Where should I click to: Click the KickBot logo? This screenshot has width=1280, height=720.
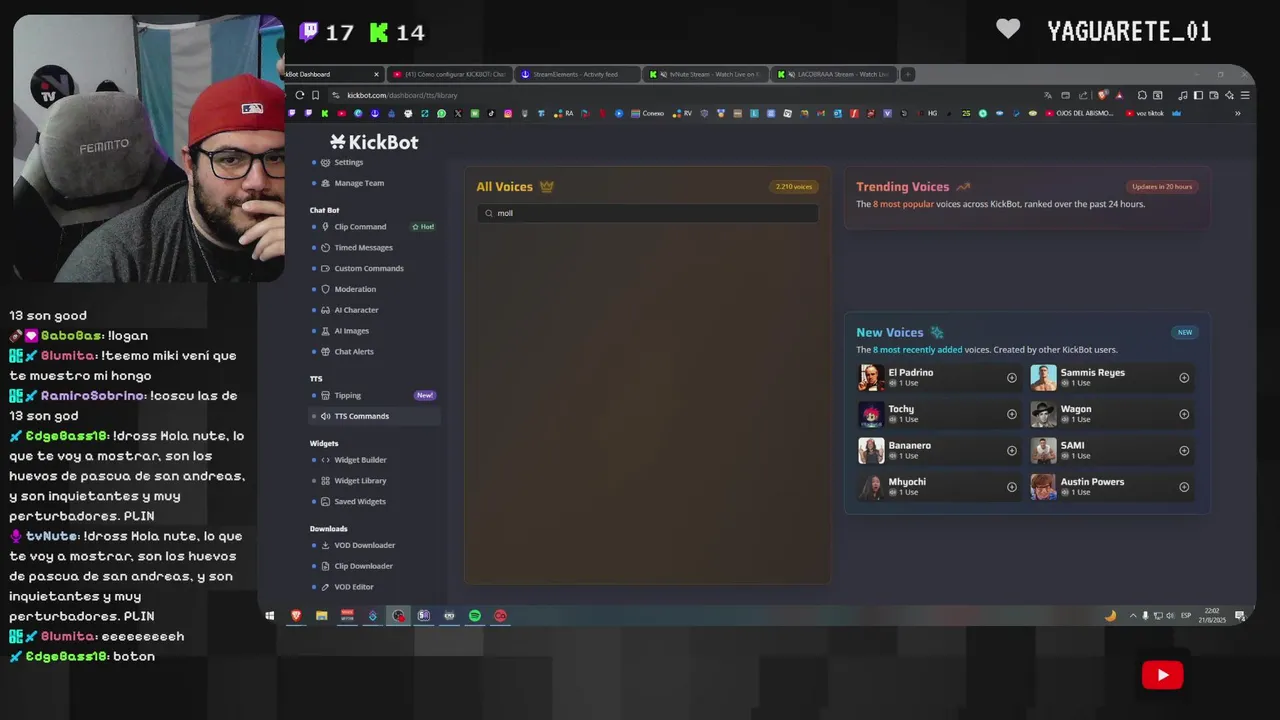(374, 142)
